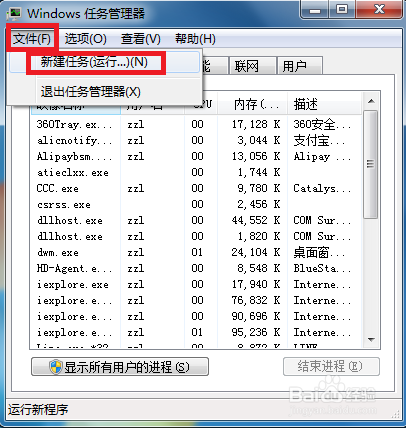Viewport: 406px width, 428px height.
Task: Click the 运行新程序 status bar text
Action: pos(38,410)
